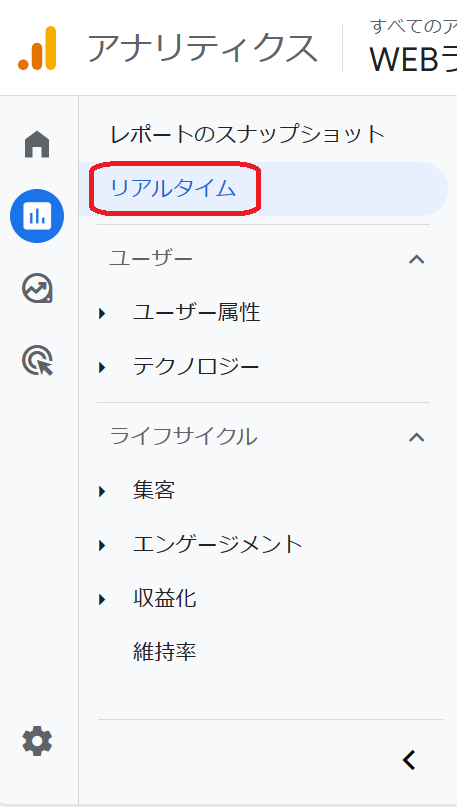This screenshot has height=807, width=457.
Task: Click the Google Analytics logo
Action: click(37, 48)
